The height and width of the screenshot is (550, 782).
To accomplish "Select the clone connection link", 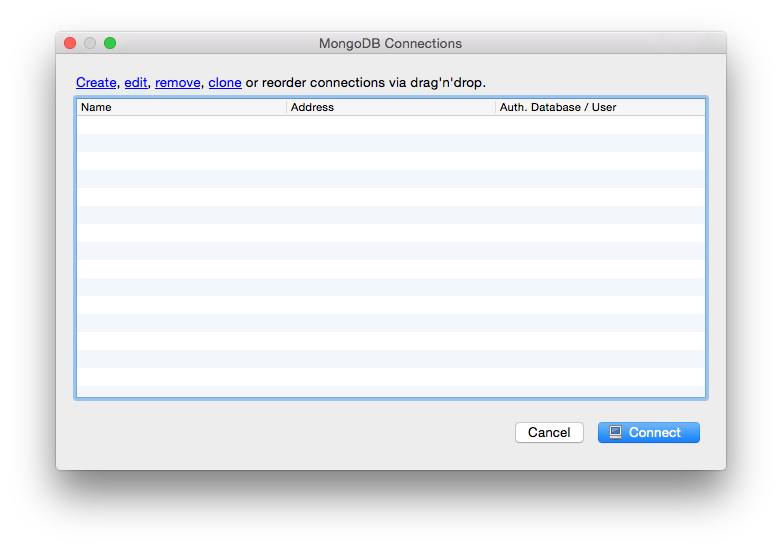I will click(224, 82).
